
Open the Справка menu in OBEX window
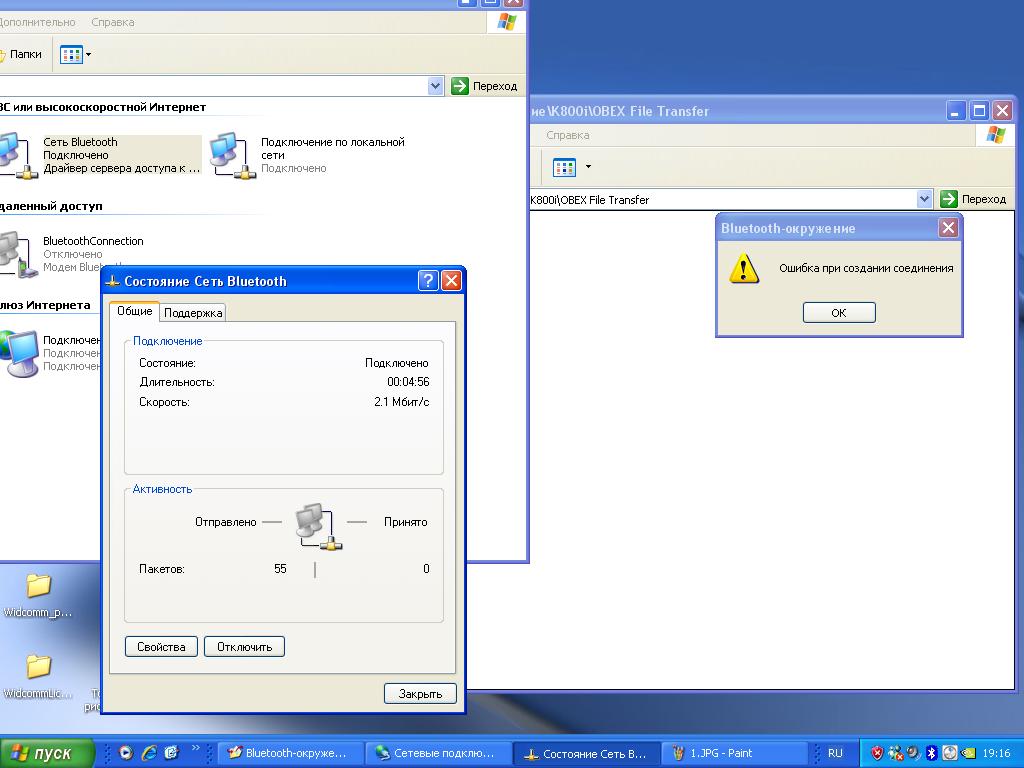567,135
